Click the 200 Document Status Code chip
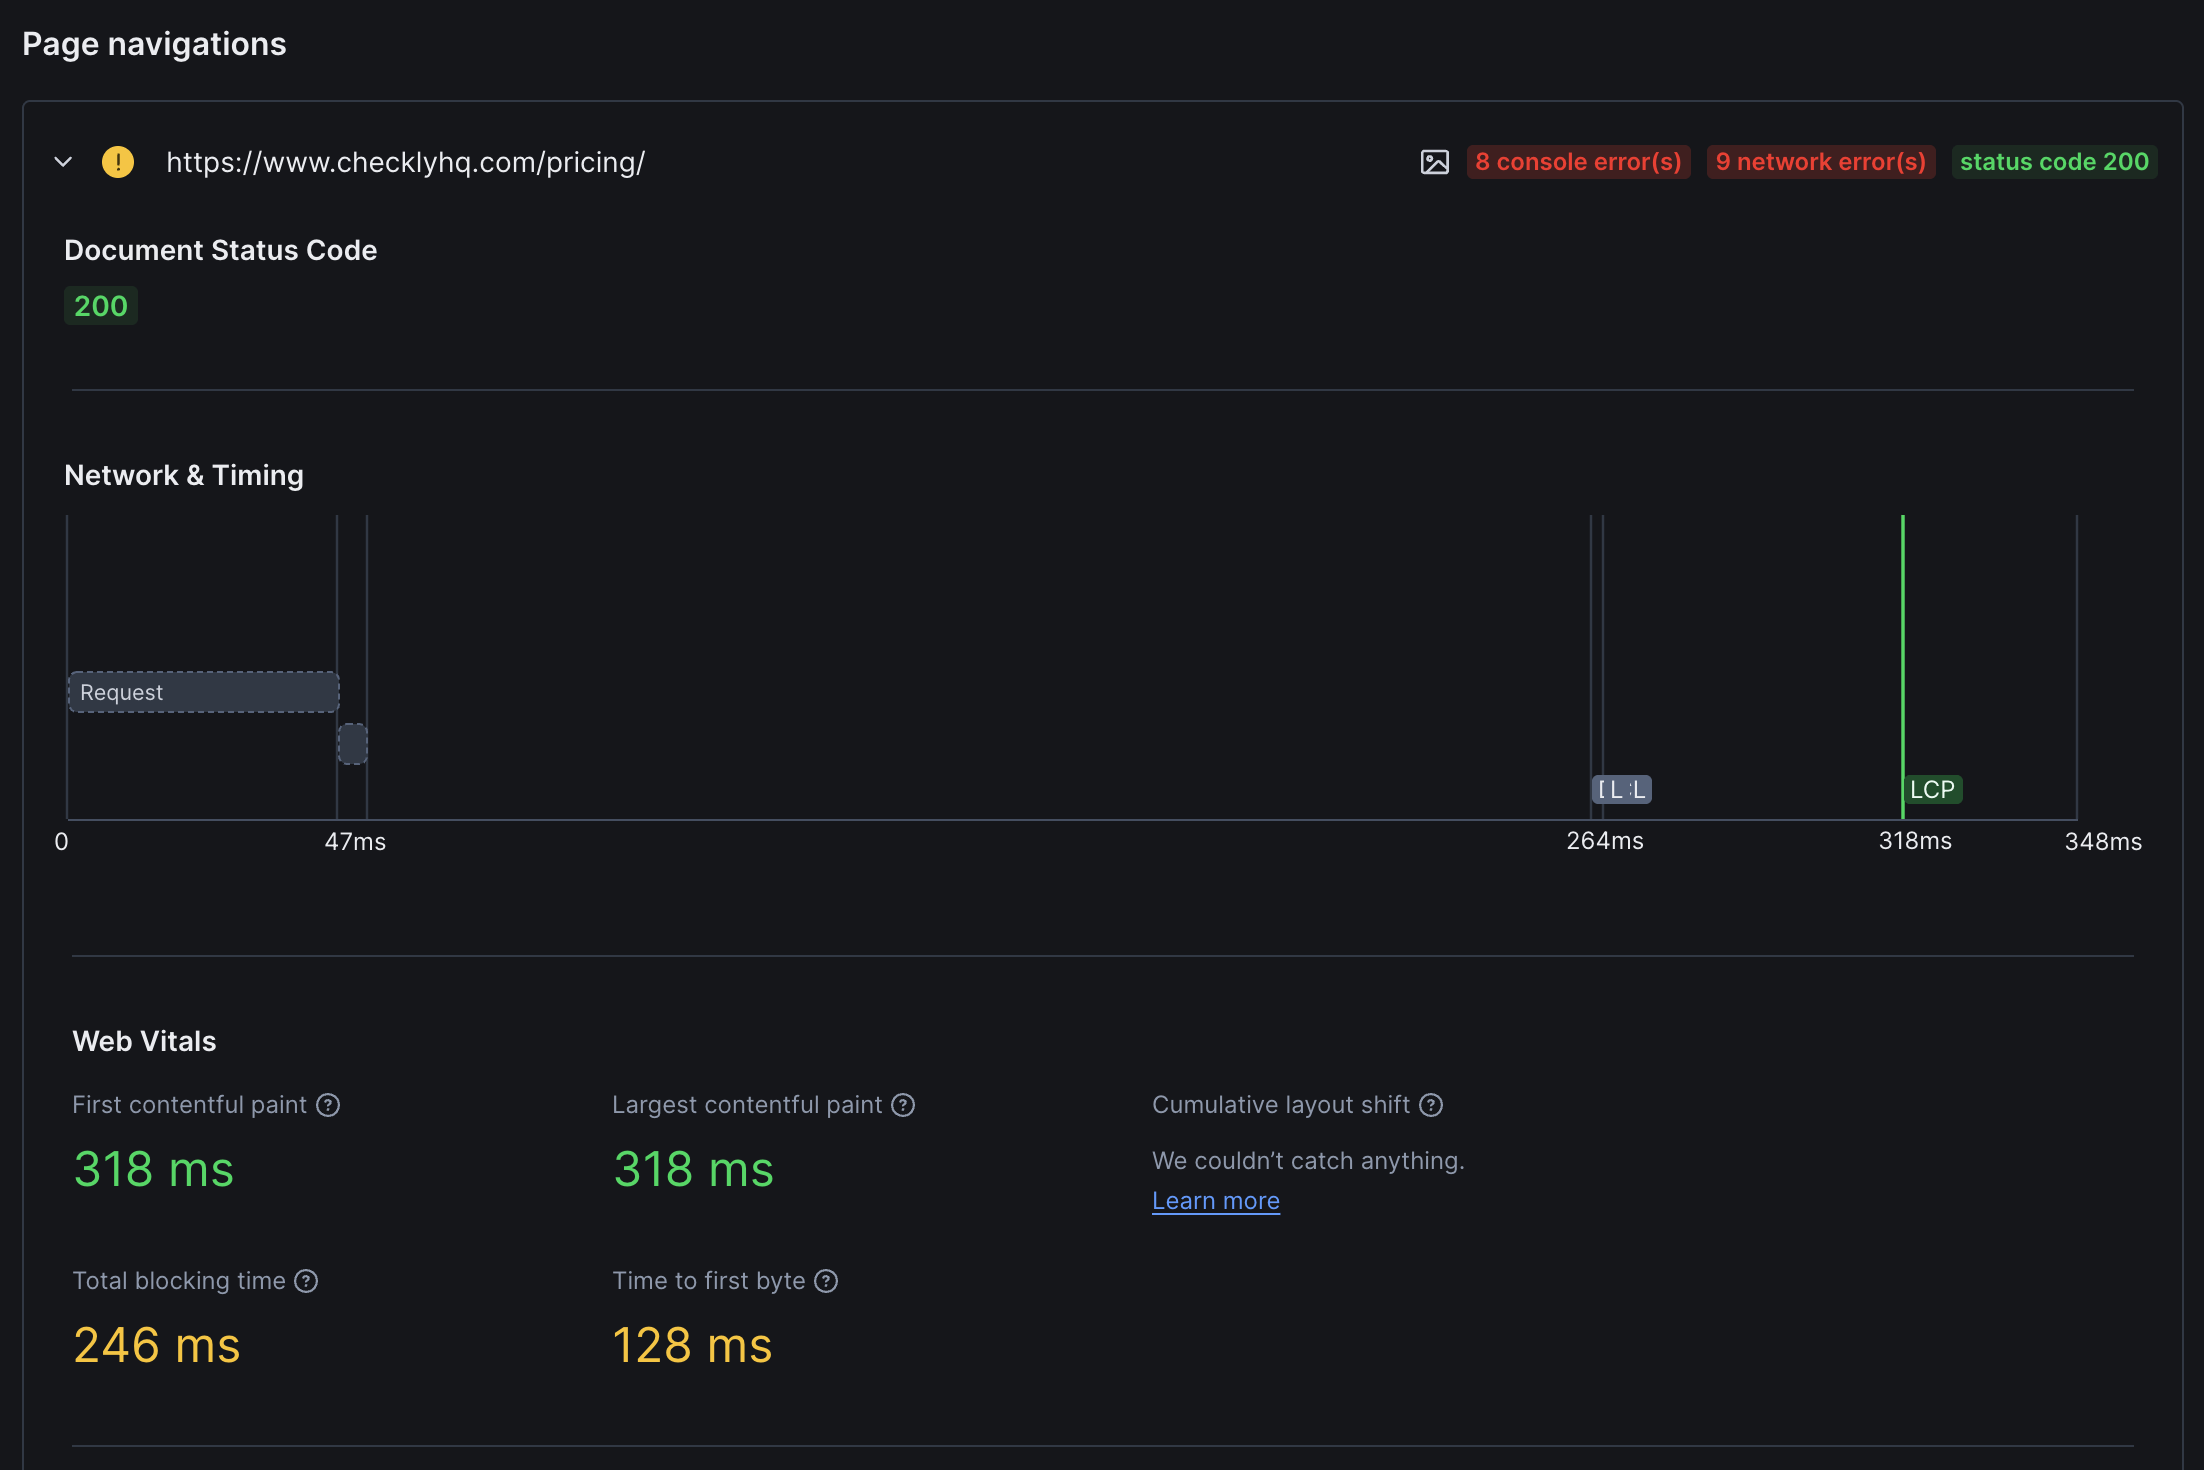The width and height of the screenshot is (2204, 1470). pyautogui.click(x=100, y=305)
